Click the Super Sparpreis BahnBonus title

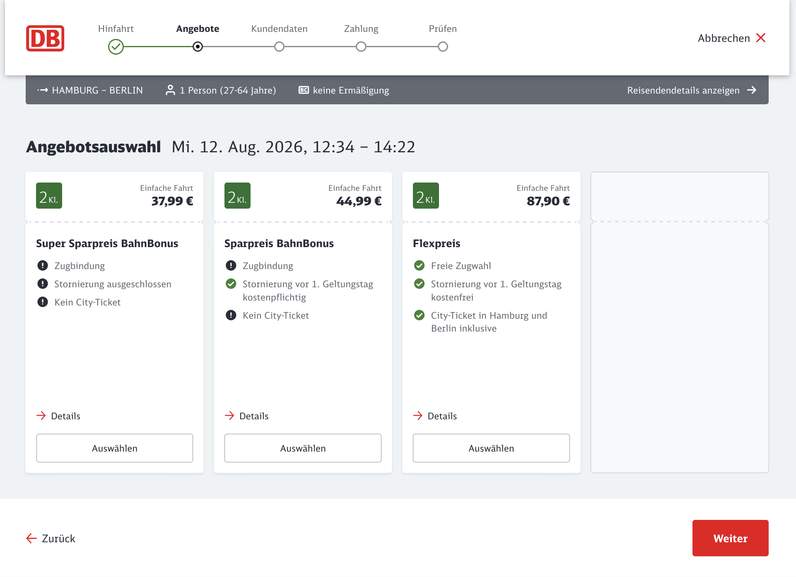[x=107, y=244]
